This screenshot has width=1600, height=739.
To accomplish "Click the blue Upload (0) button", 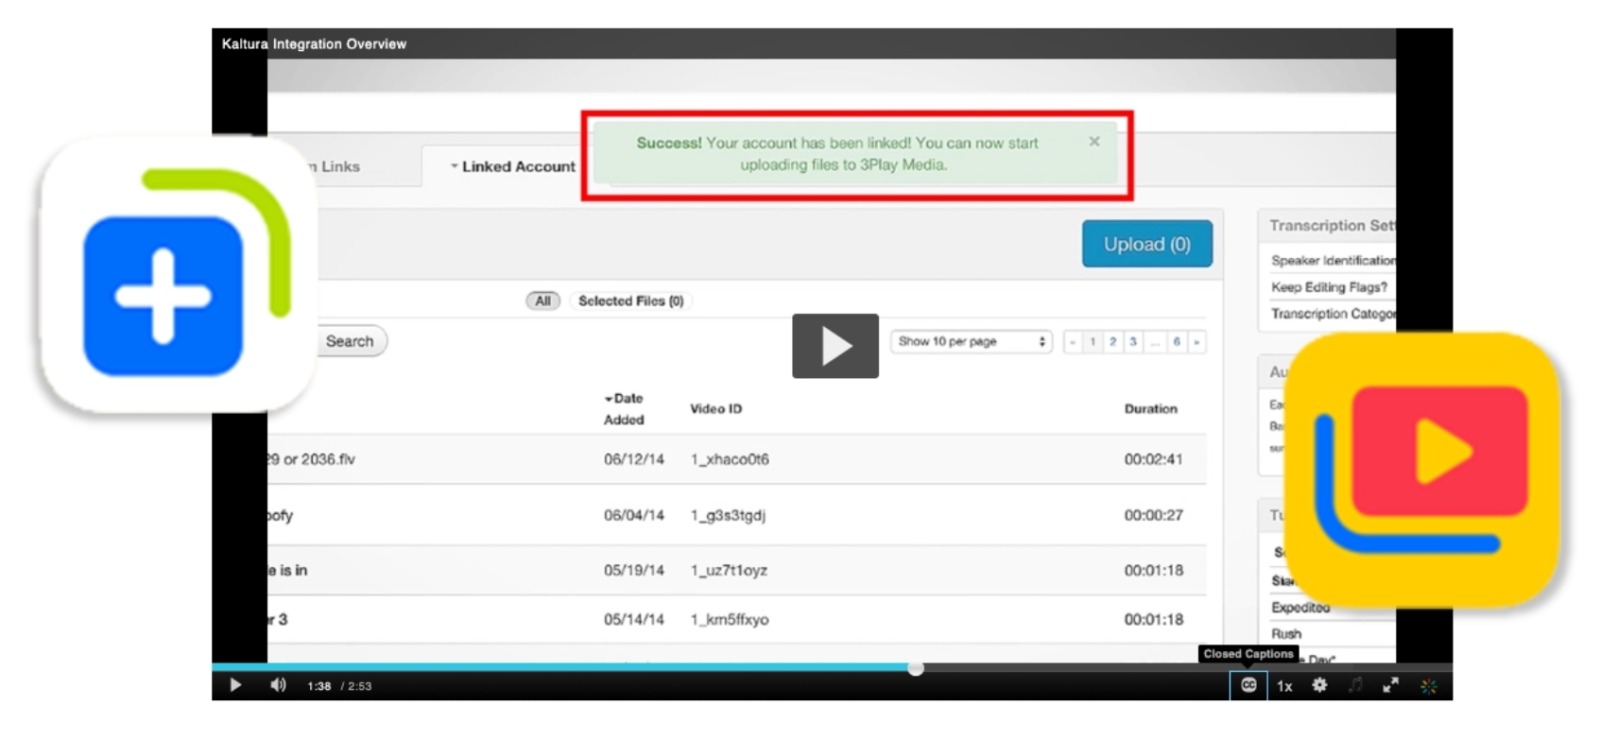I will 1146,244.
